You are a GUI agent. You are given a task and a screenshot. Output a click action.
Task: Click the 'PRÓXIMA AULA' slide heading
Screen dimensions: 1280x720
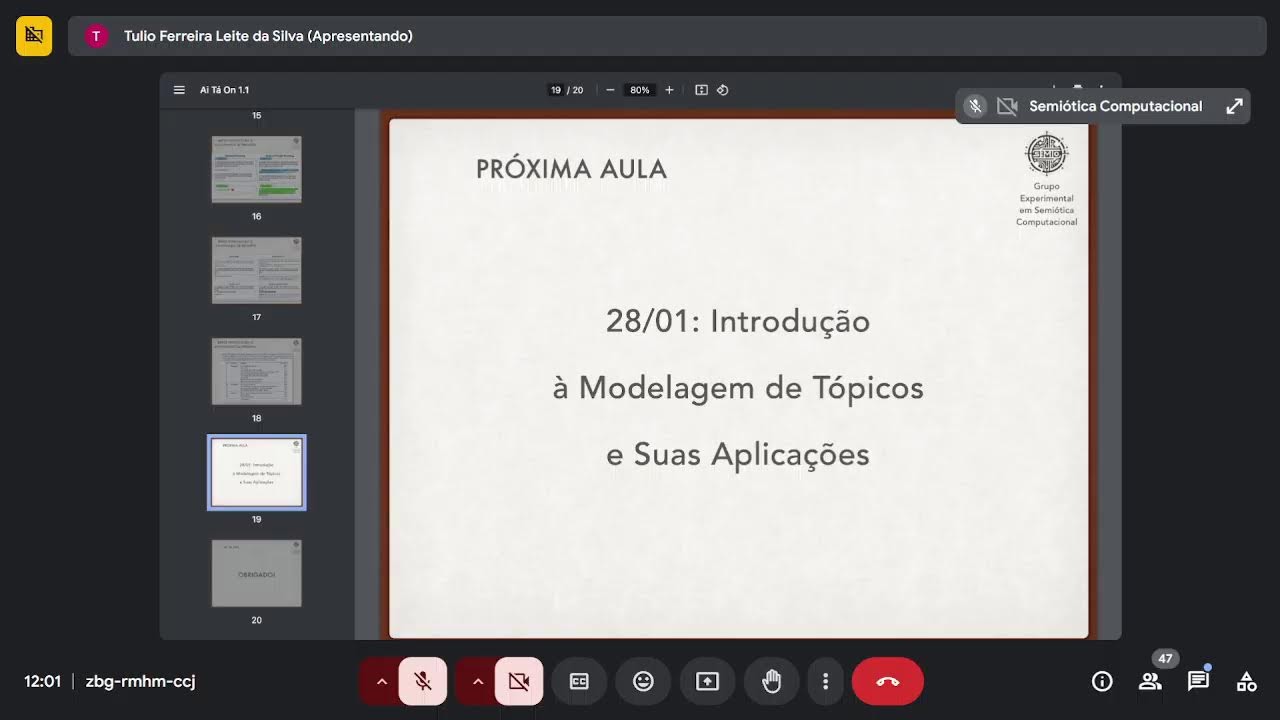click(x=571, y=169)
